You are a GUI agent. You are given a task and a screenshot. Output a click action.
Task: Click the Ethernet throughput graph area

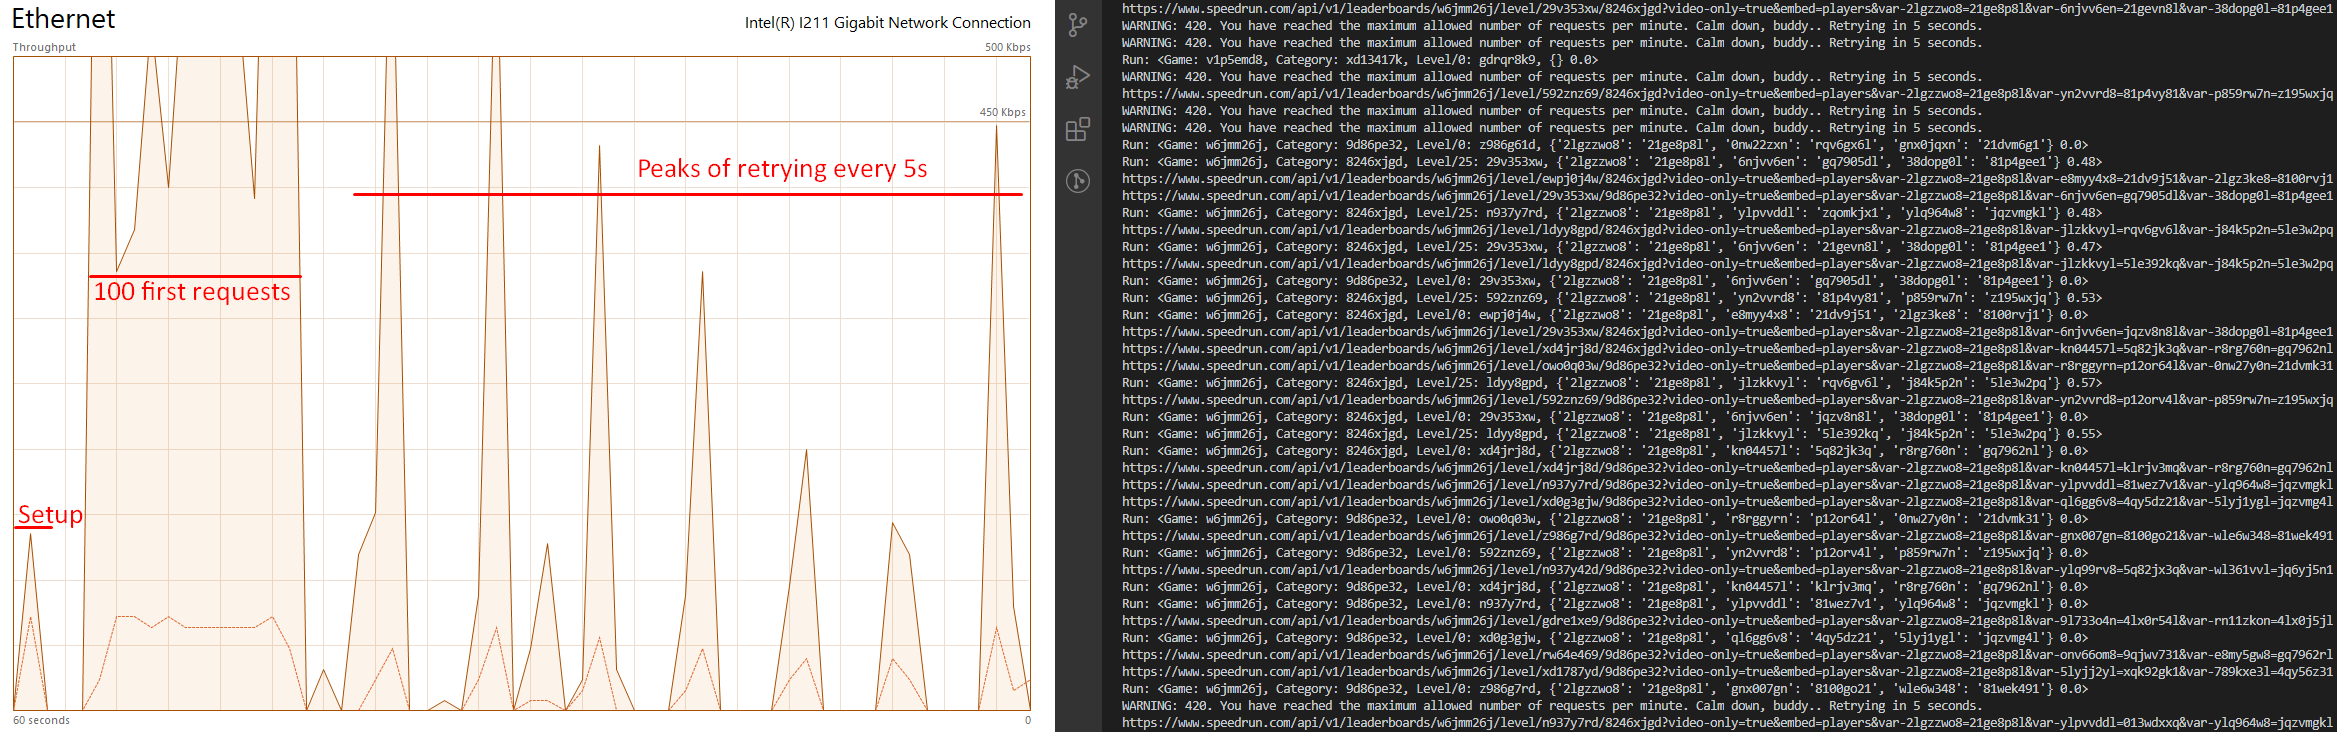point(521,383)
